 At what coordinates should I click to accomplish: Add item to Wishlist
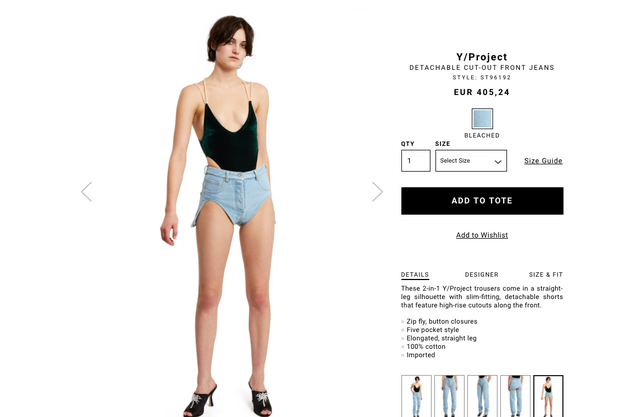tap(482, 235)
